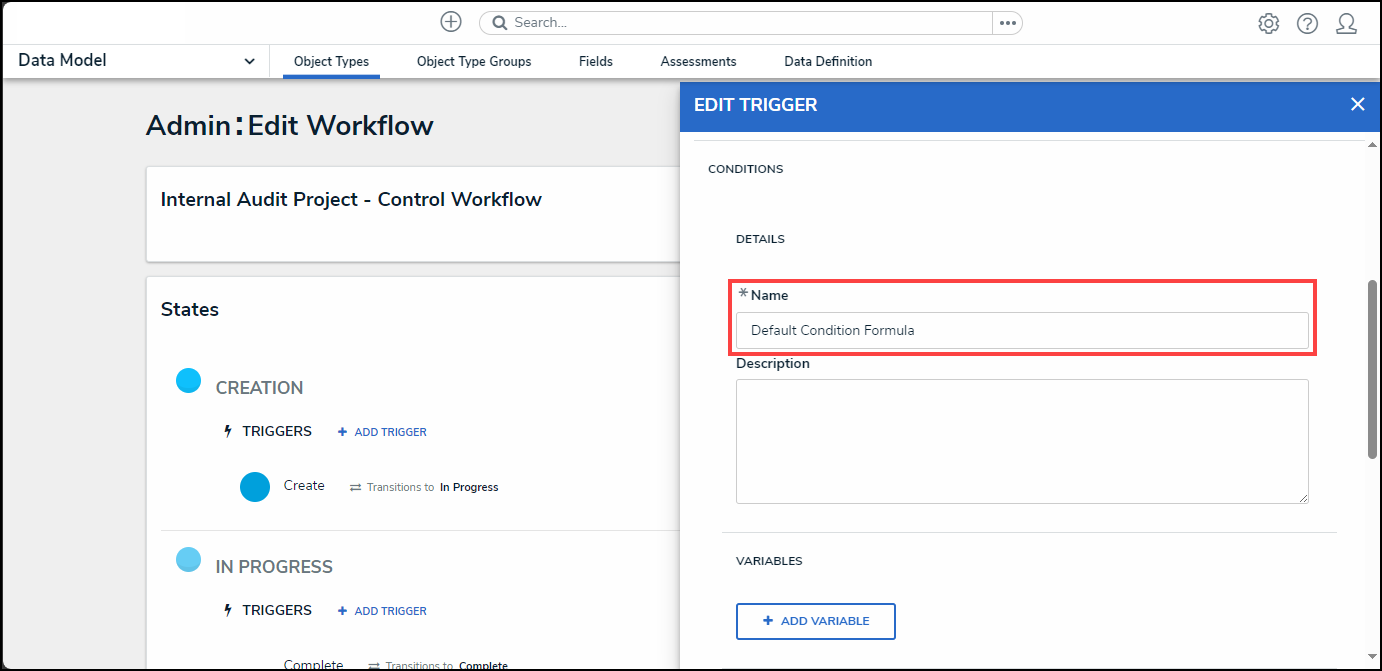Click the 'States' heading

(190, 310)
